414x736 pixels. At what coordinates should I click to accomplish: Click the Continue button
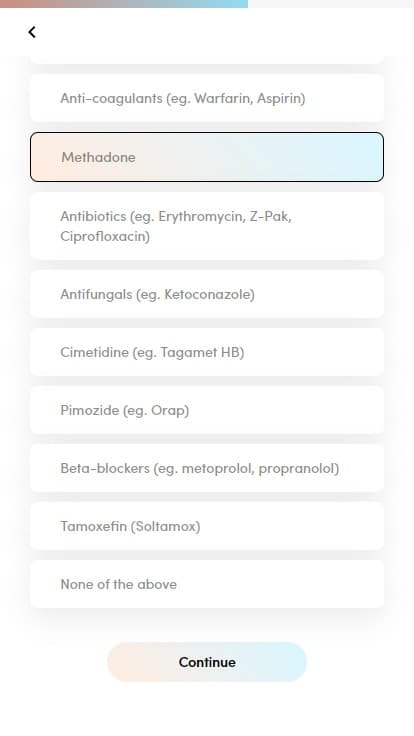pos(207,662)
